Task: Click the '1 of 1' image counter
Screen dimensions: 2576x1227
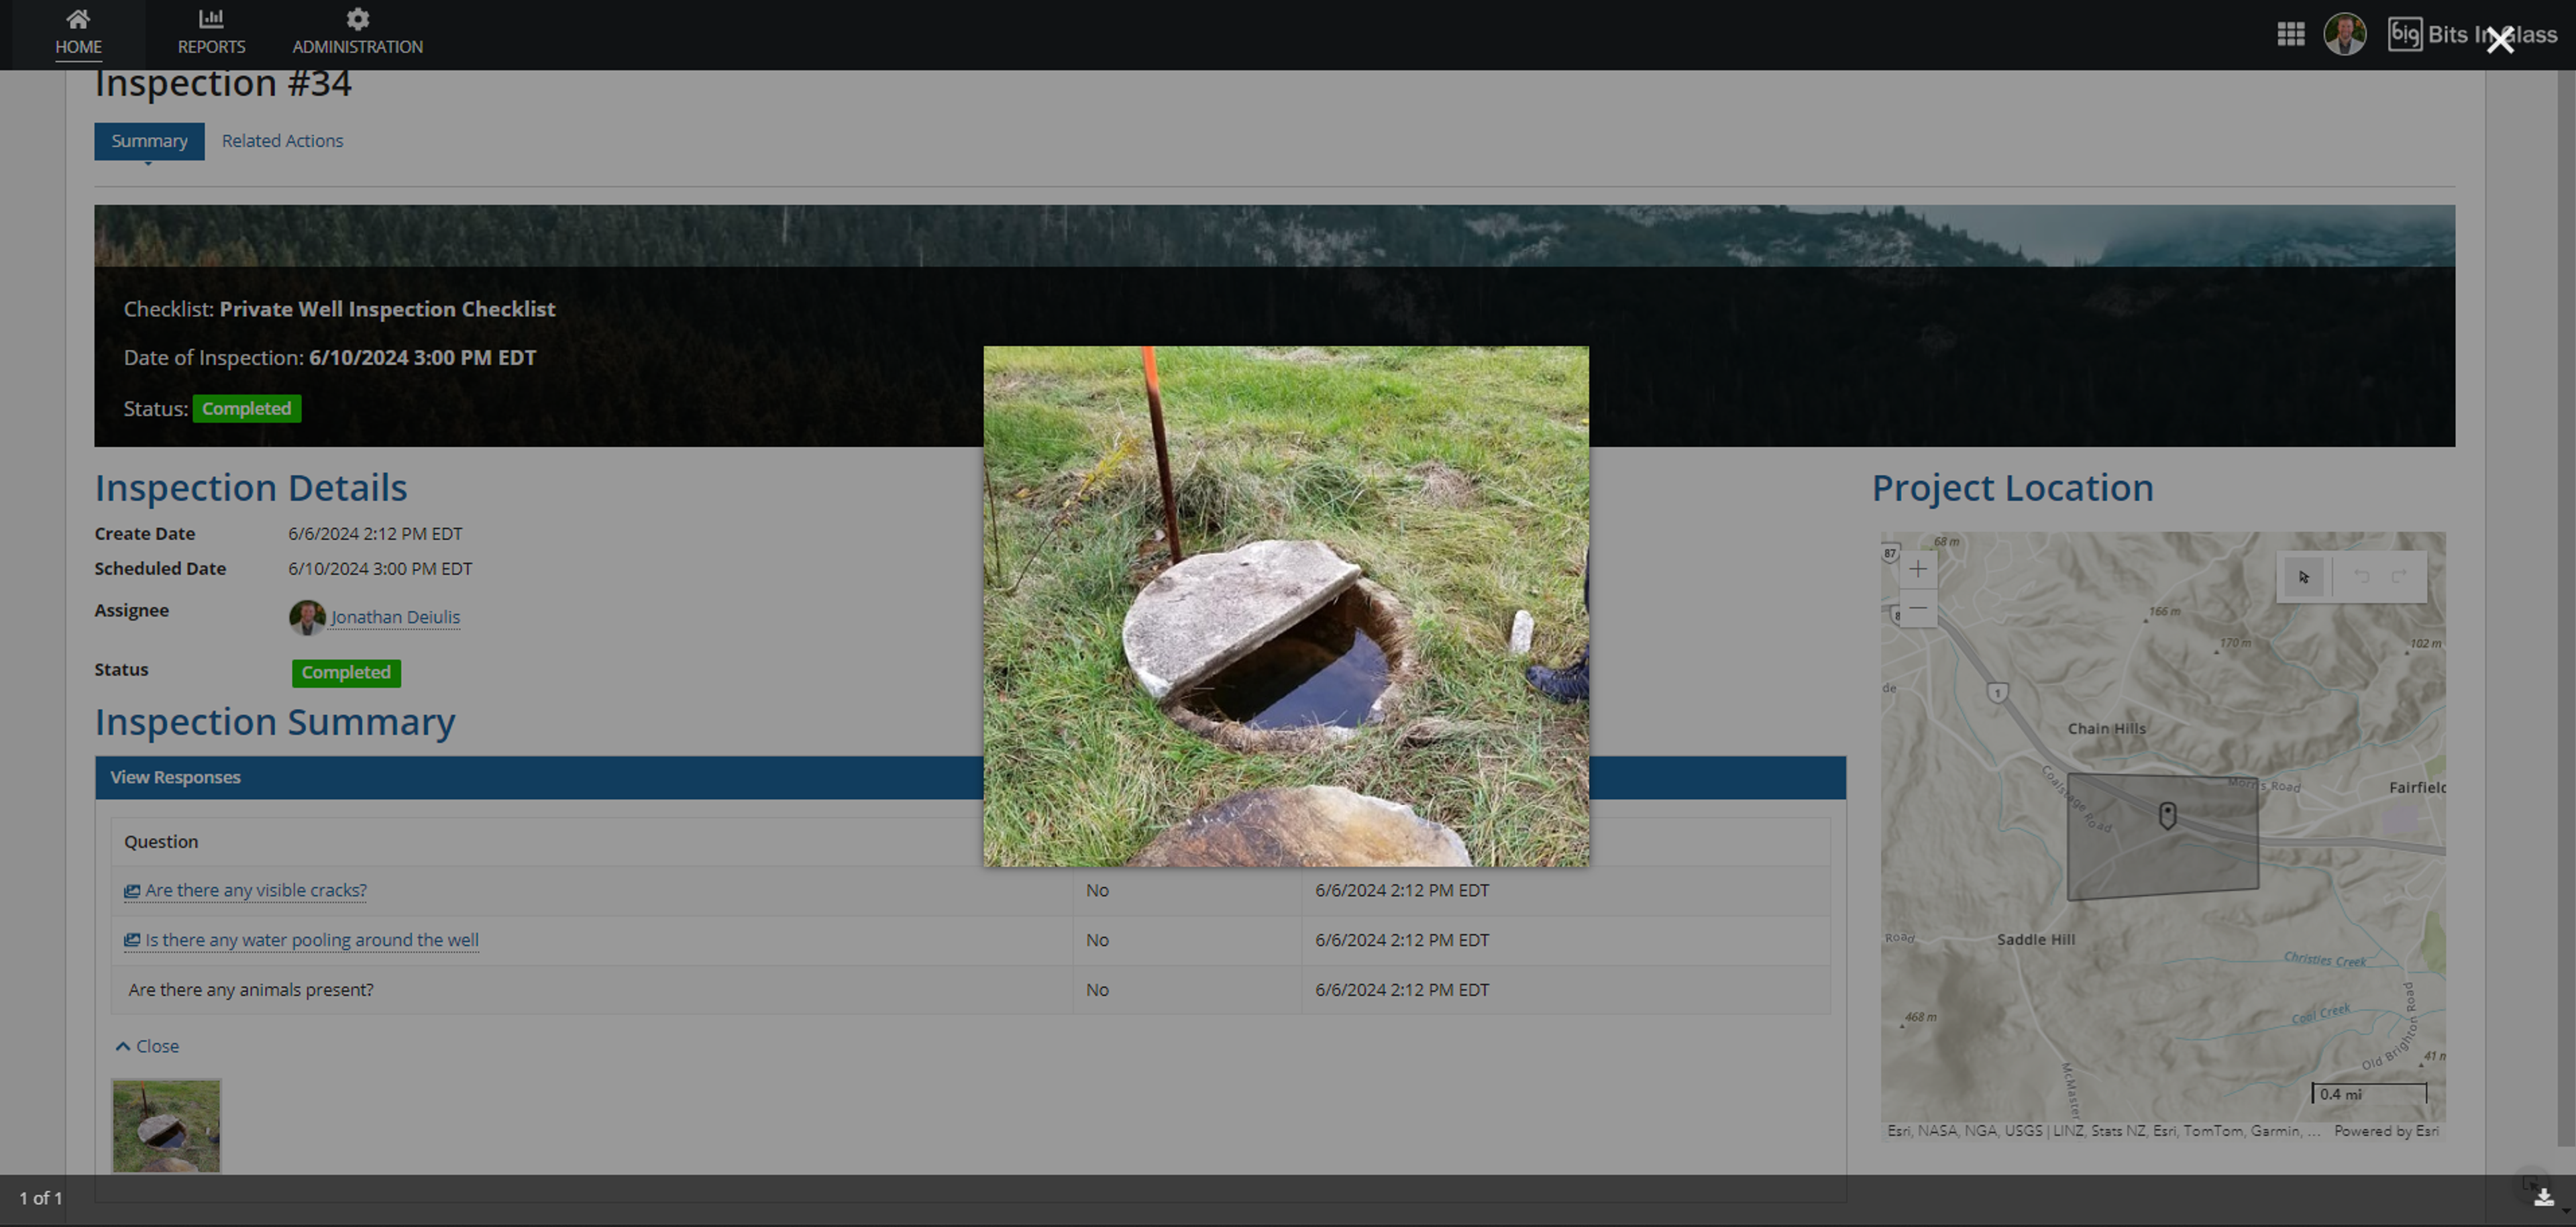Action: 41,1198
